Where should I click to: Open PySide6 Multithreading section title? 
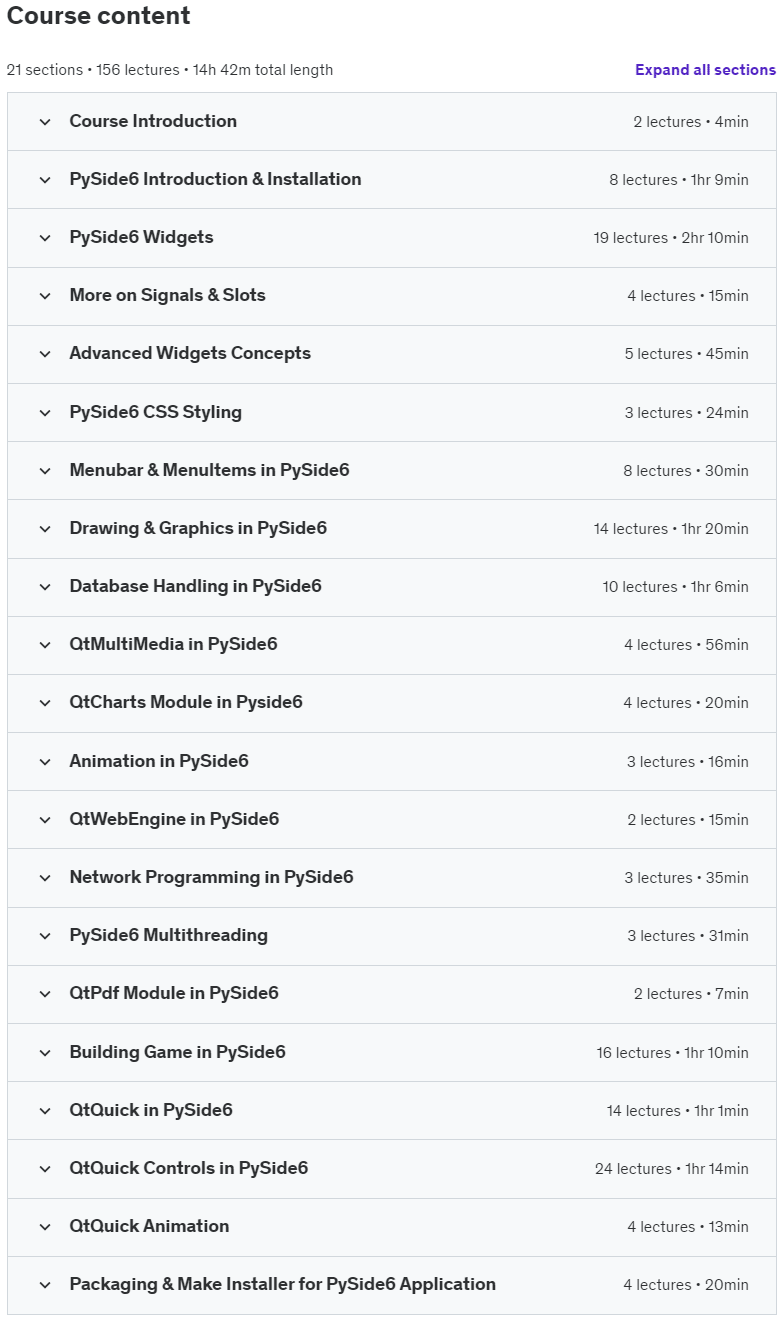168,935
